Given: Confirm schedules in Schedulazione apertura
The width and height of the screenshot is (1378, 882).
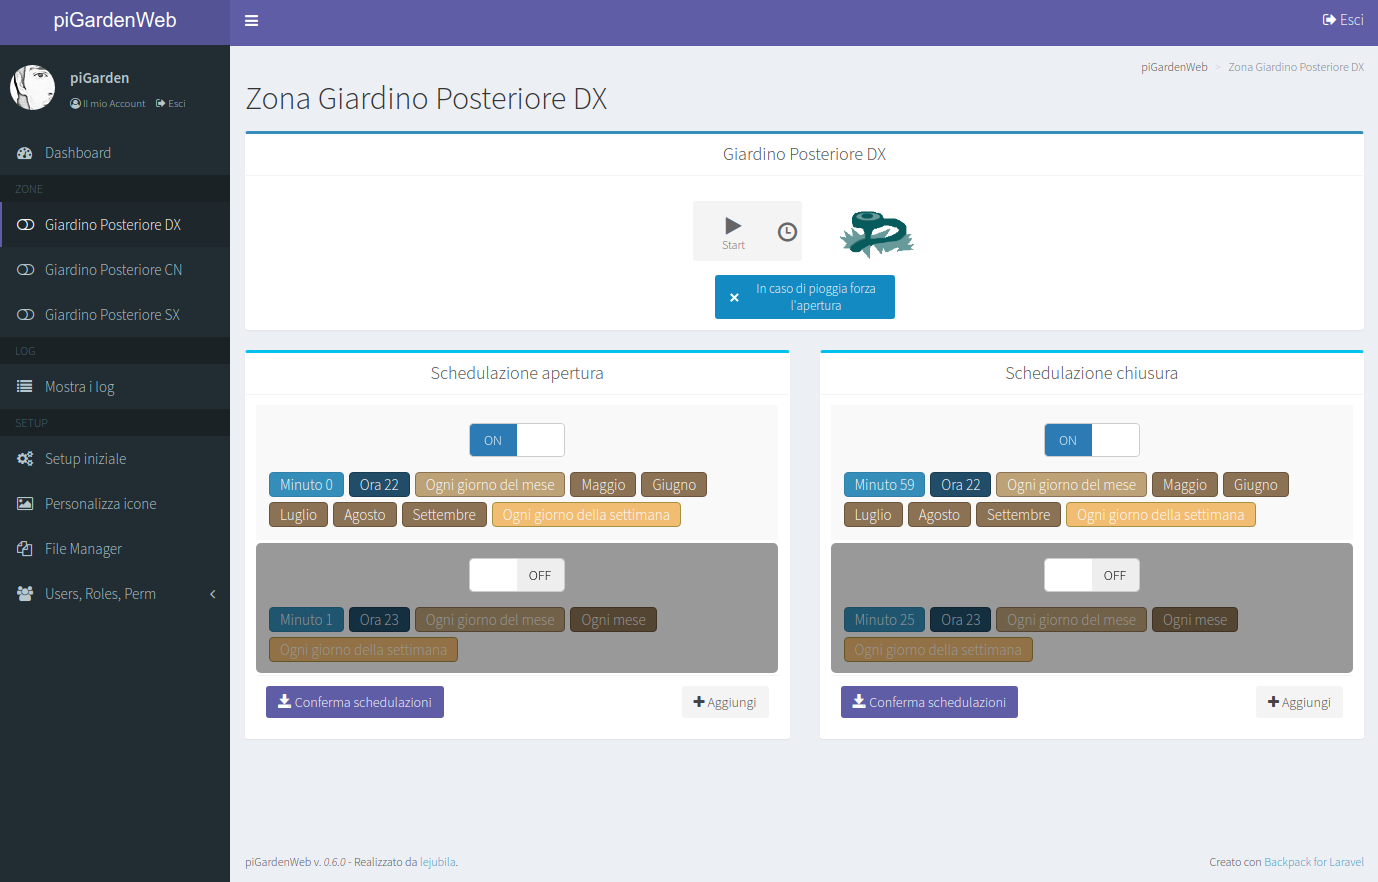Looking at the screenshot, I should click(x=355, y=702).
